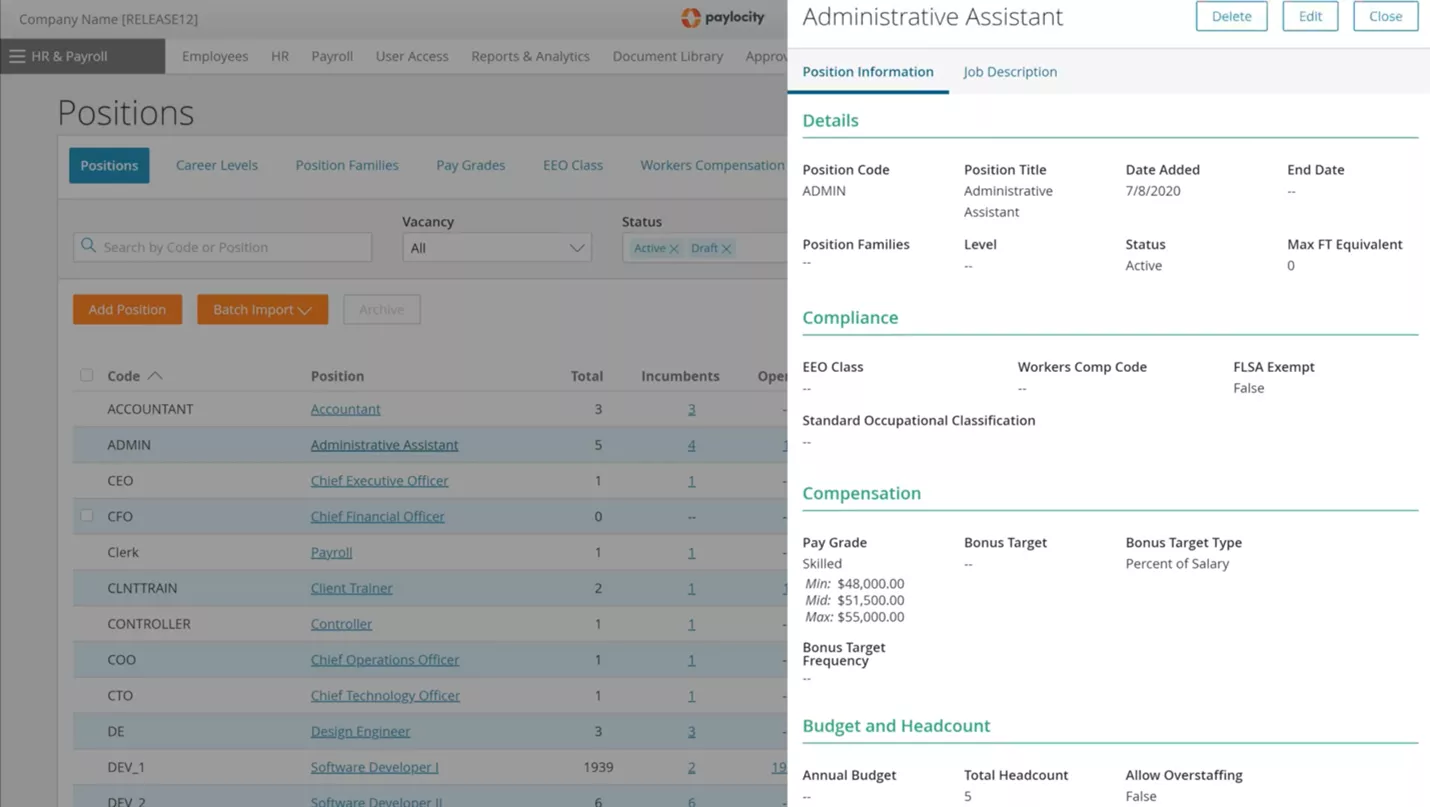Open Reports & Analytics menu
The height and width of the screenshot is (807, 1430).
click(x=530, y=57)
